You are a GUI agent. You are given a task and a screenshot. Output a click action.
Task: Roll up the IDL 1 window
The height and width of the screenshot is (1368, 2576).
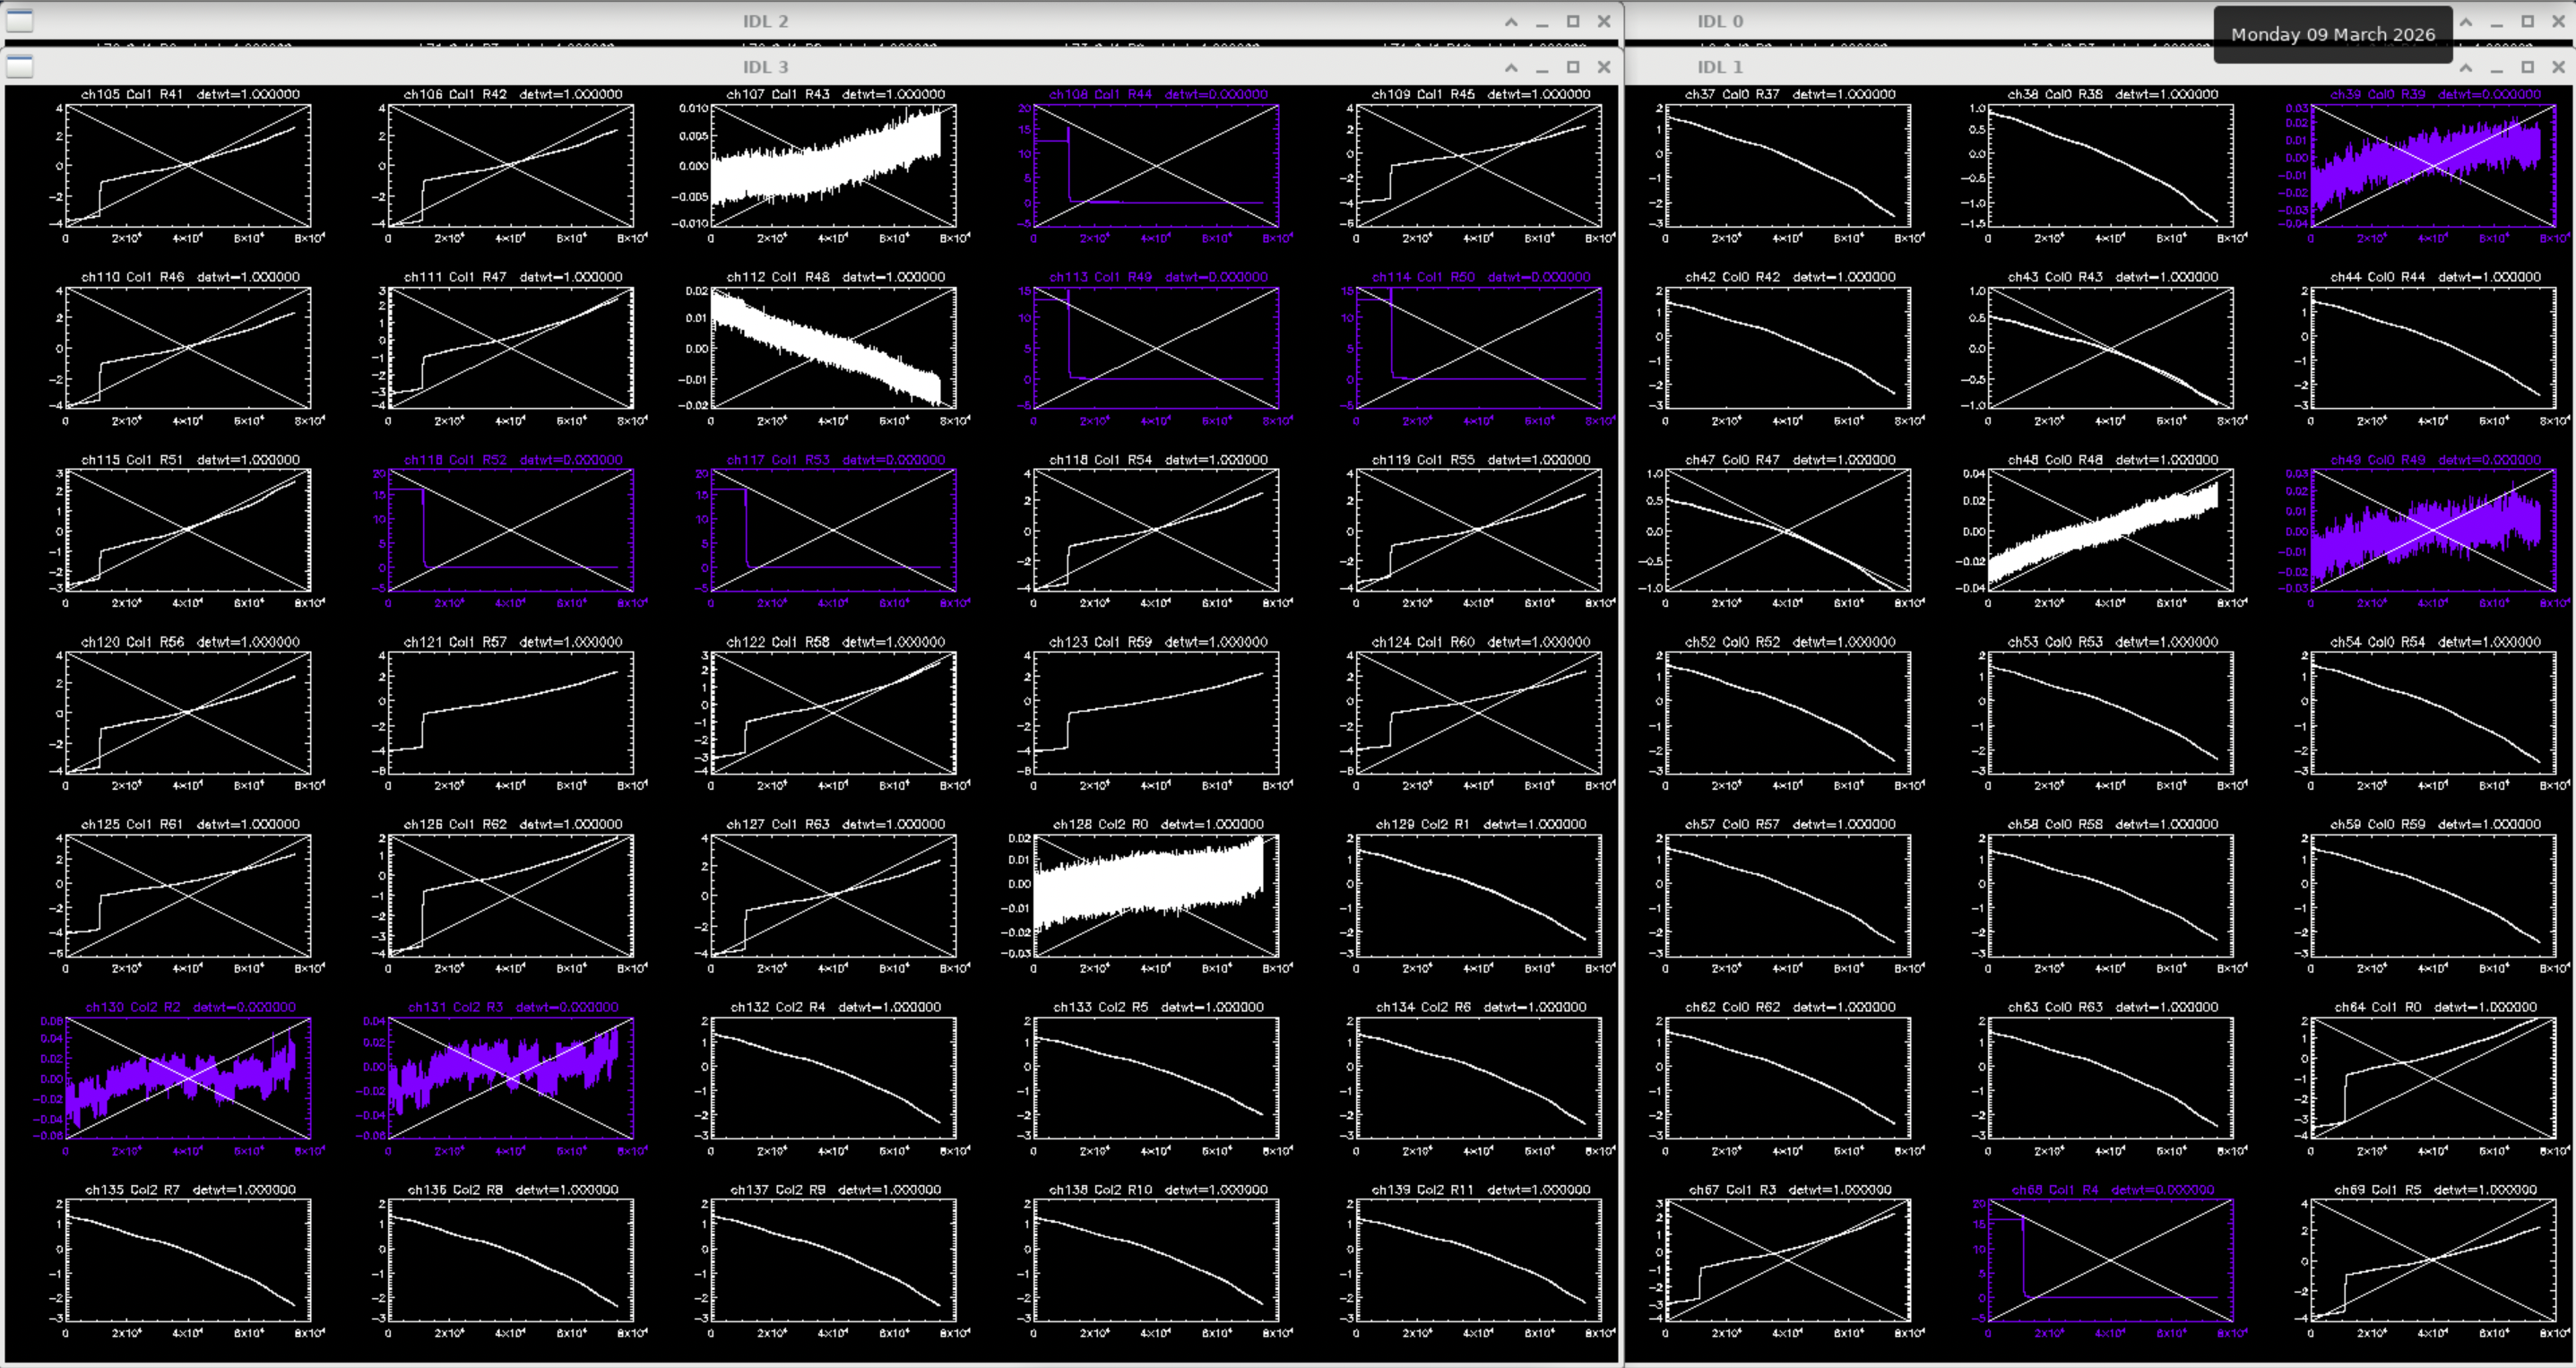tap(2466, 67)
